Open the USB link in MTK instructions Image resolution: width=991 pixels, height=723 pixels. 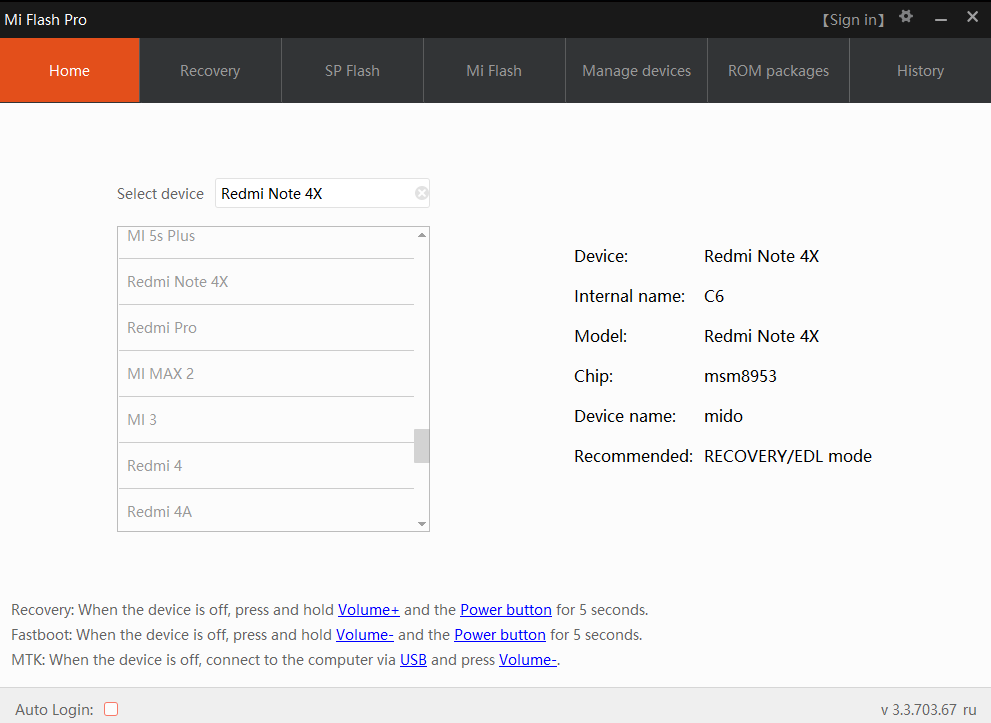413,660
